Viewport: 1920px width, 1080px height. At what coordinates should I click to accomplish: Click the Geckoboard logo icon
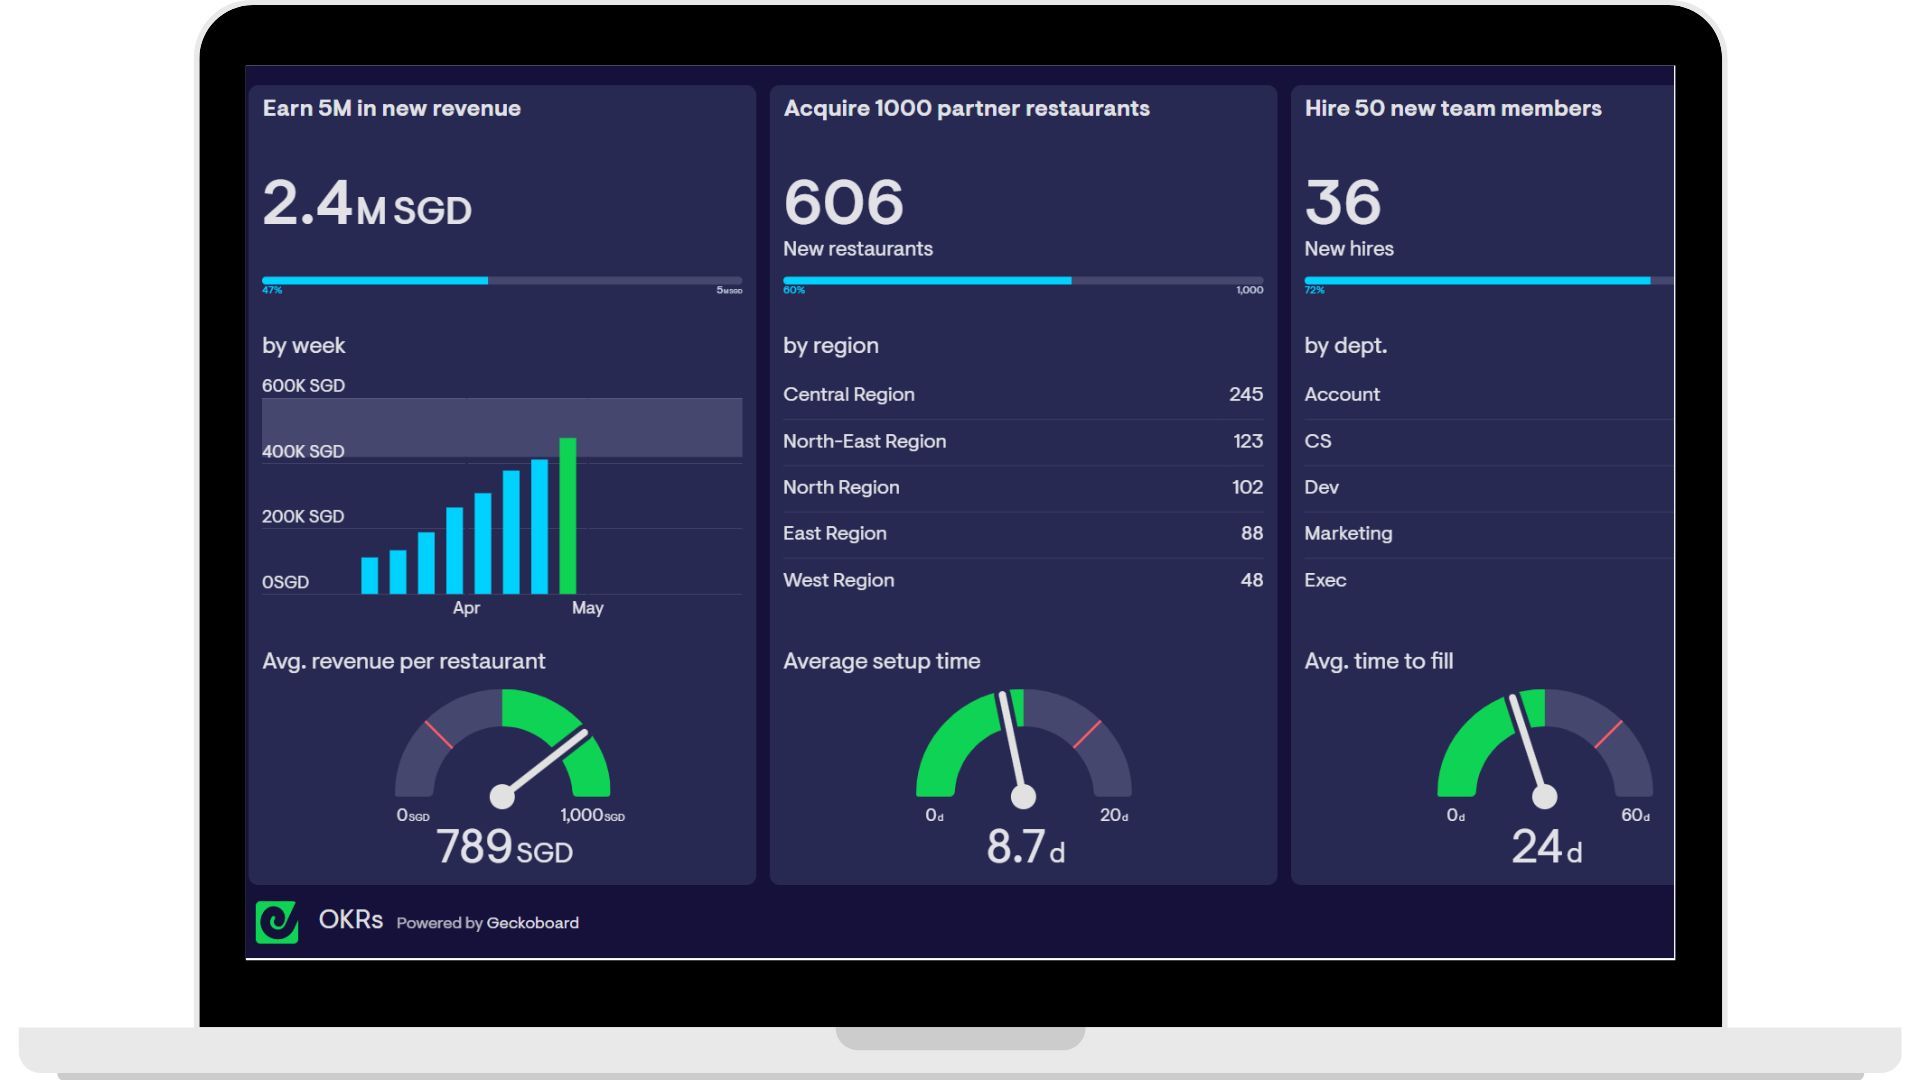click(278, 922)
